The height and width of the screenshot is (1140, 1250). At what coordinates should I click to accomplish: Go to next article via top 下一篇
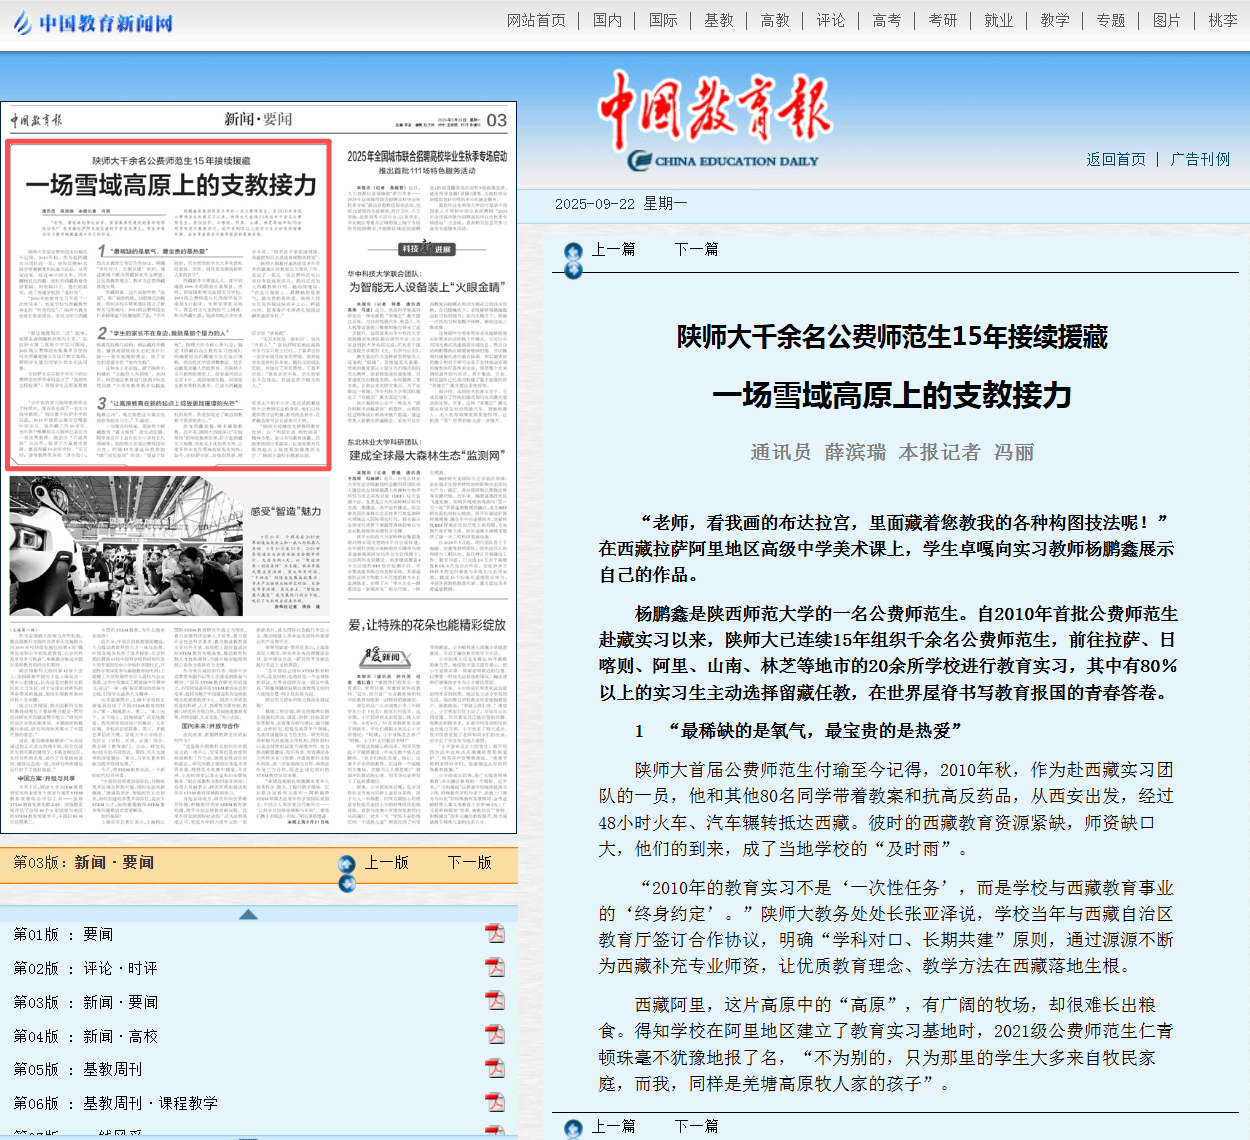pos(696,249)
